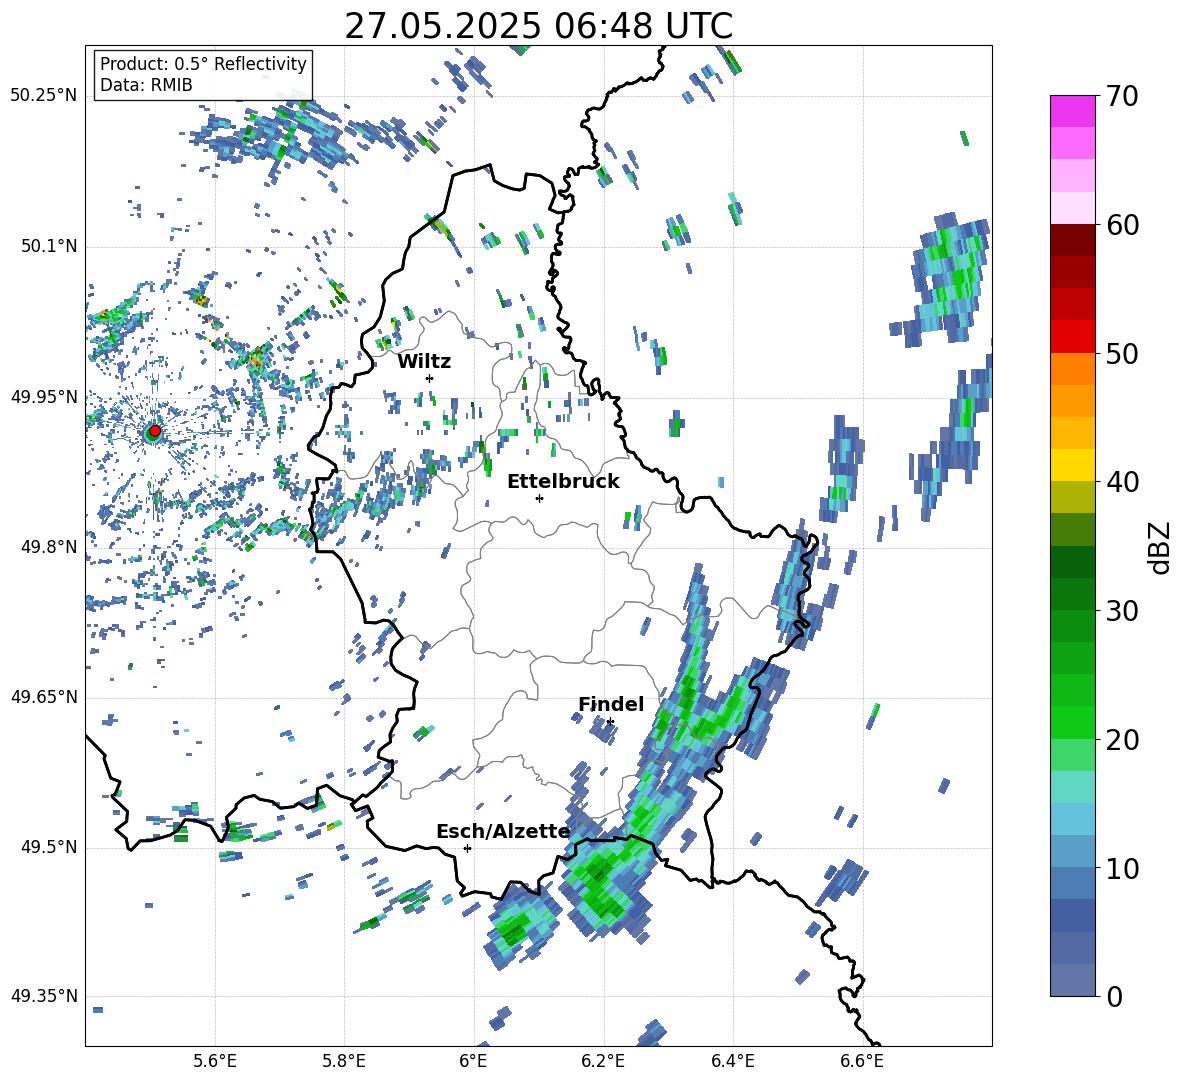Image resolution: width=1184 pixels, height=1081 pixels.
Task: Click the colorbar tick label 20
Action: point(1122,739)
